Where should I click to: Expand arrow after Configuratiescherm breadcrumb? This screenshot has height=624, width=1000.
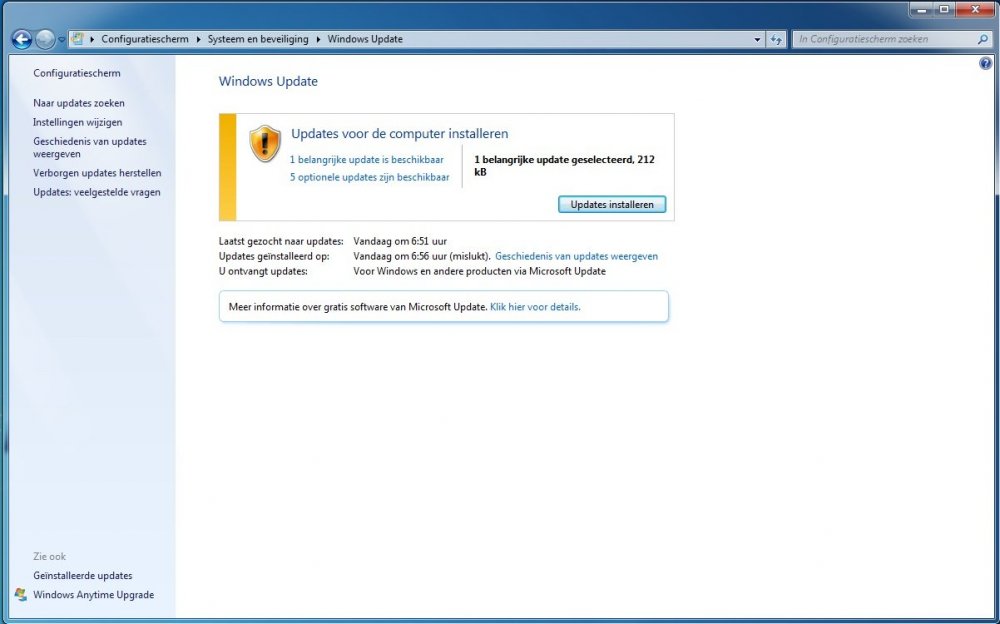tap(198, 39)
